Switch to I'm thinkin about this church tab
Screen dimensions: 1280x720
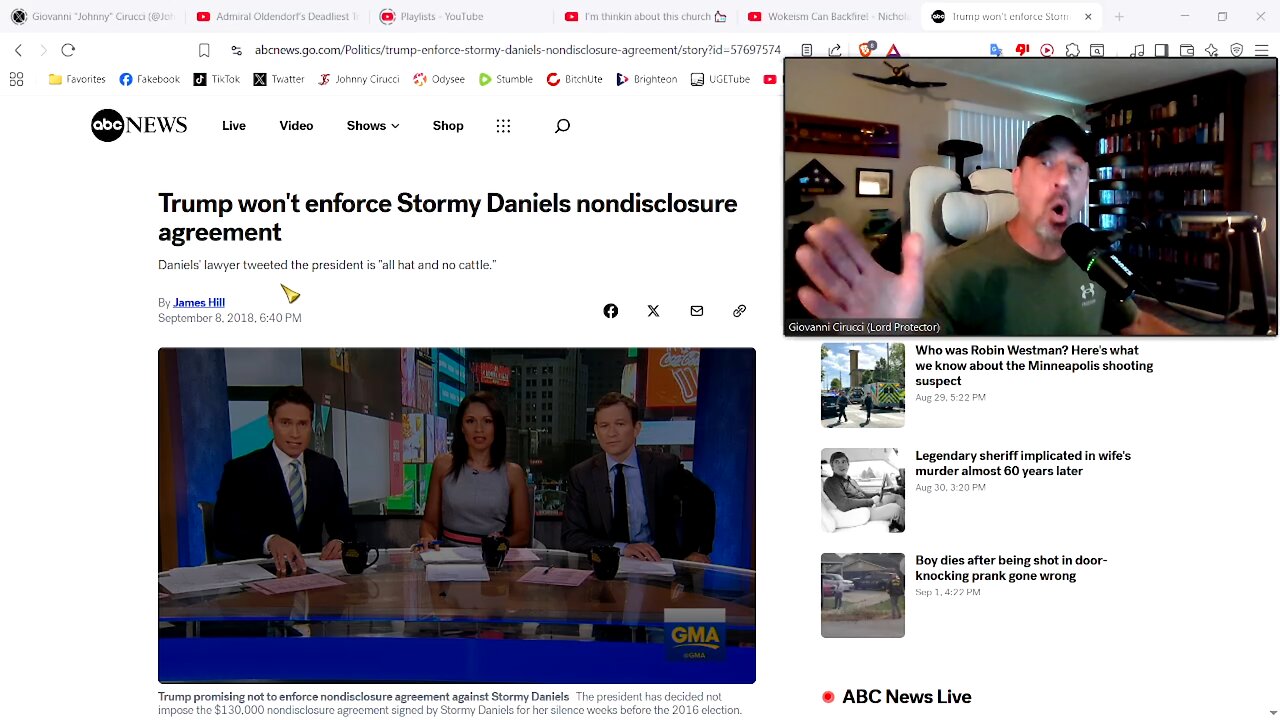[645, 16]
